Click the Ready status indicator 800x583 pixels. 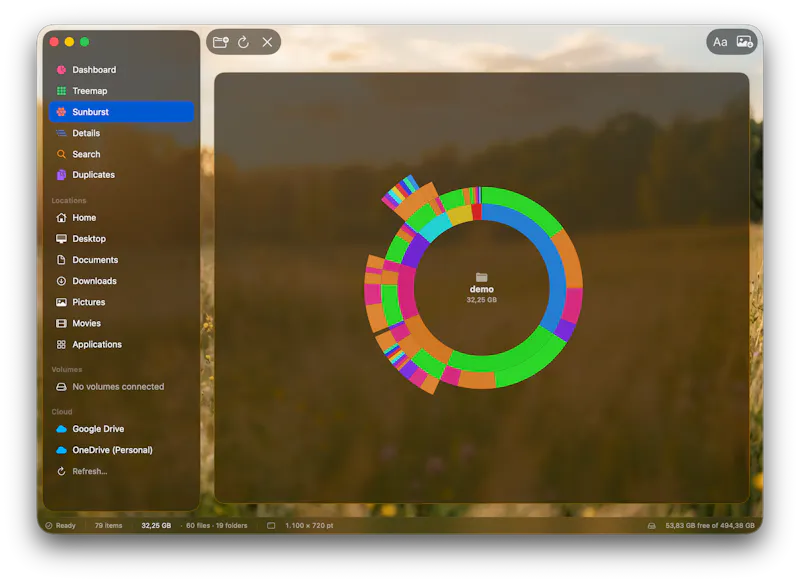(60, 525)
